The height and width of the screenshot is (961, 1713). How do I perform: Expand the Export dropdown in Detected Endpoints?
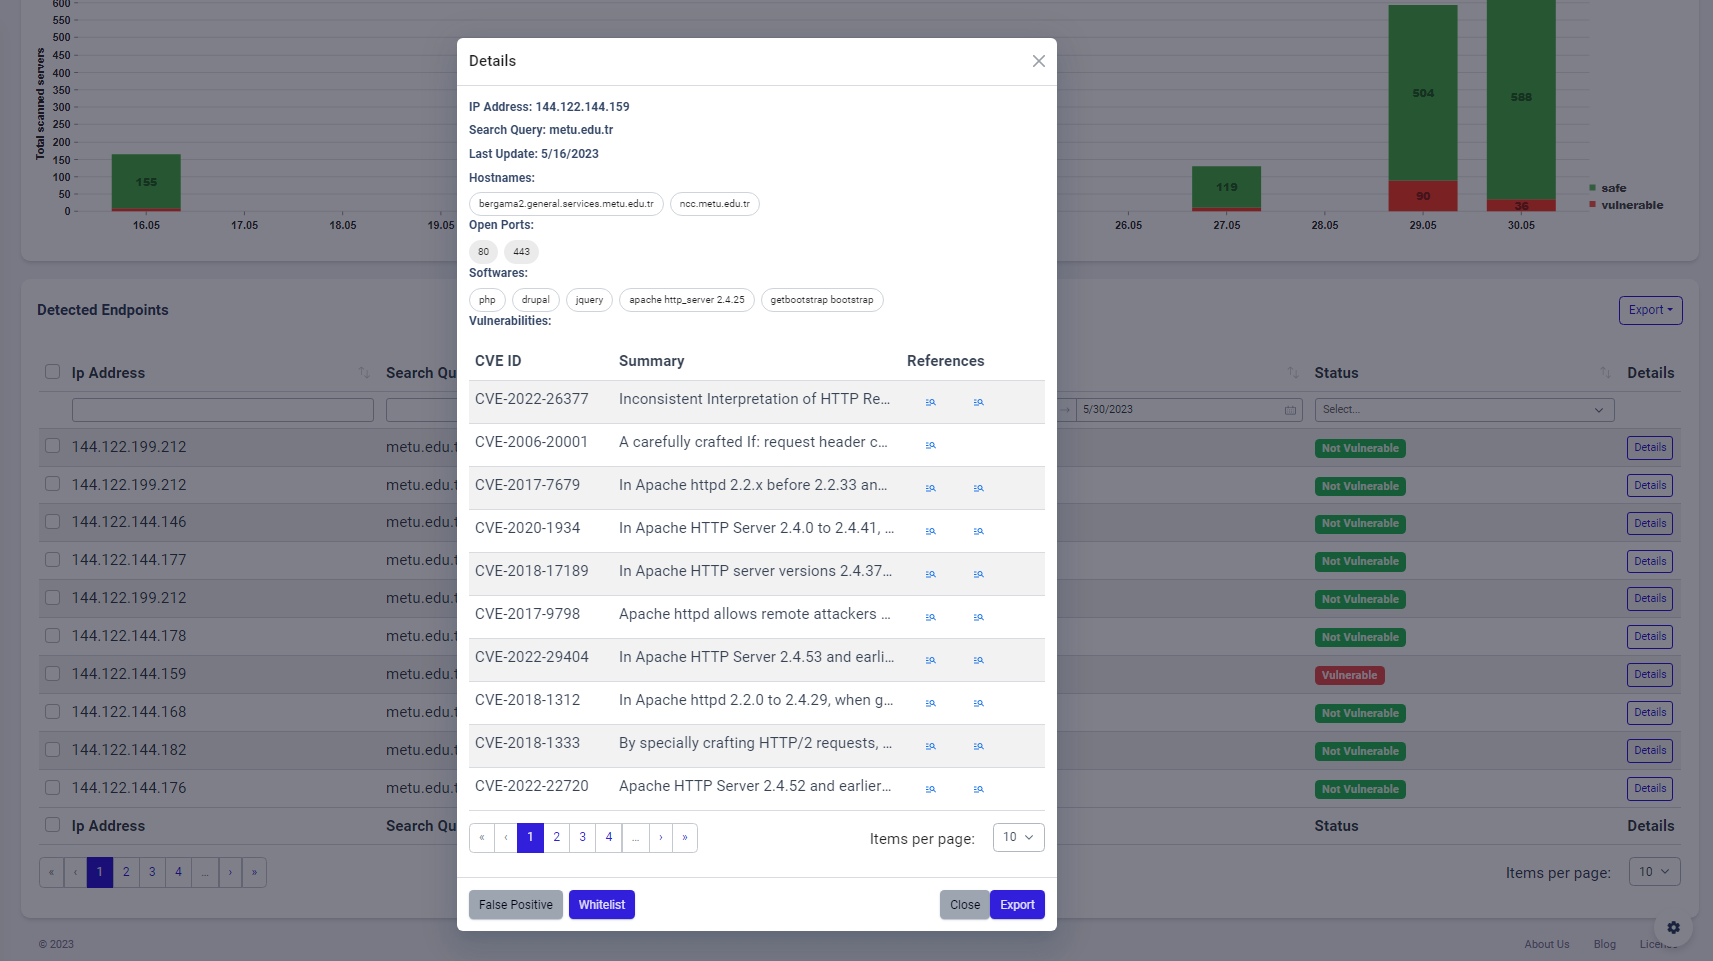tap(1650, 310)
